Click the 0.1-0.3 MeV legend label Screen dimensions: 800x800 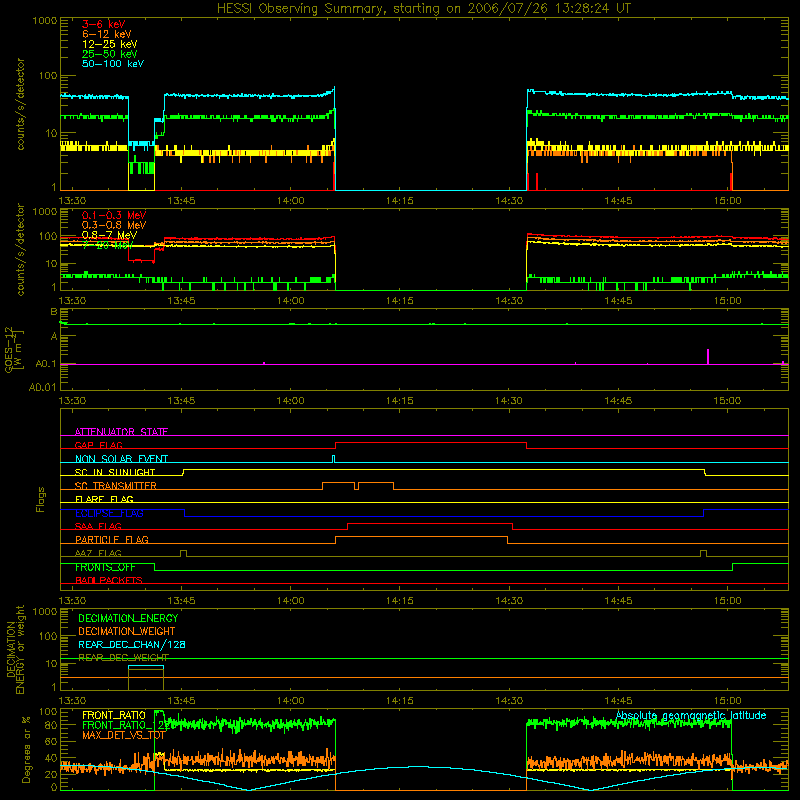[114, 215]
